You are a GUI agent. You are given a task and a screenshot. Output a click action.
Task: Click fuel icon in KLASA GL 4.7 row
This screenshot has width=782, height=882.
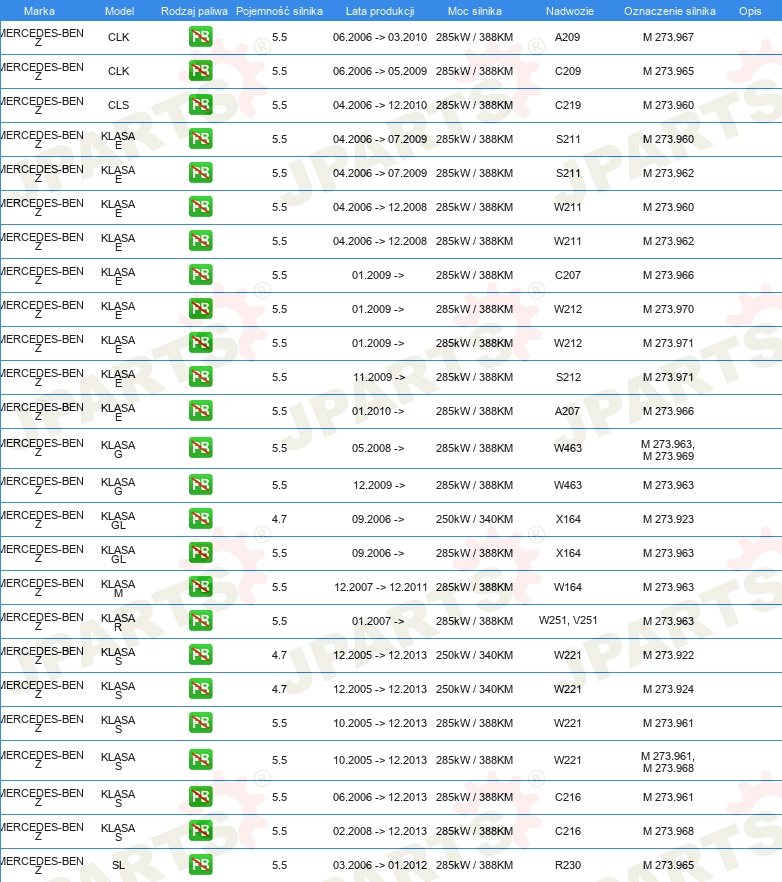[x=200, y=519]
